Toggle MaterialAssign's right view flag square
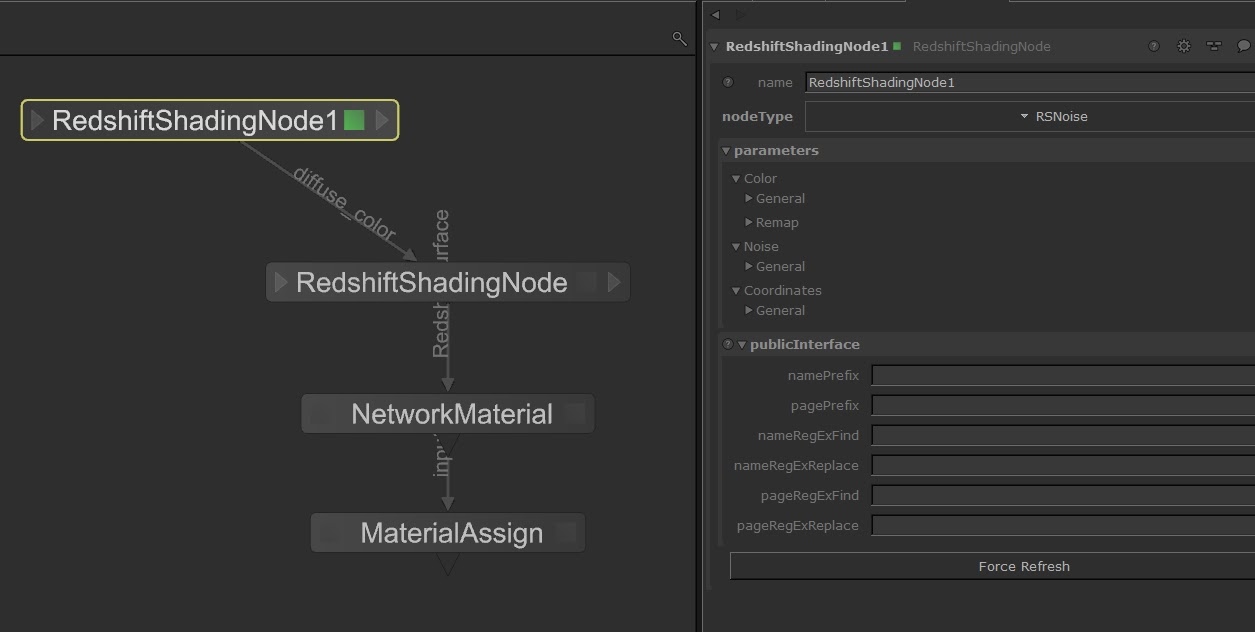 (x=566, y=533)
